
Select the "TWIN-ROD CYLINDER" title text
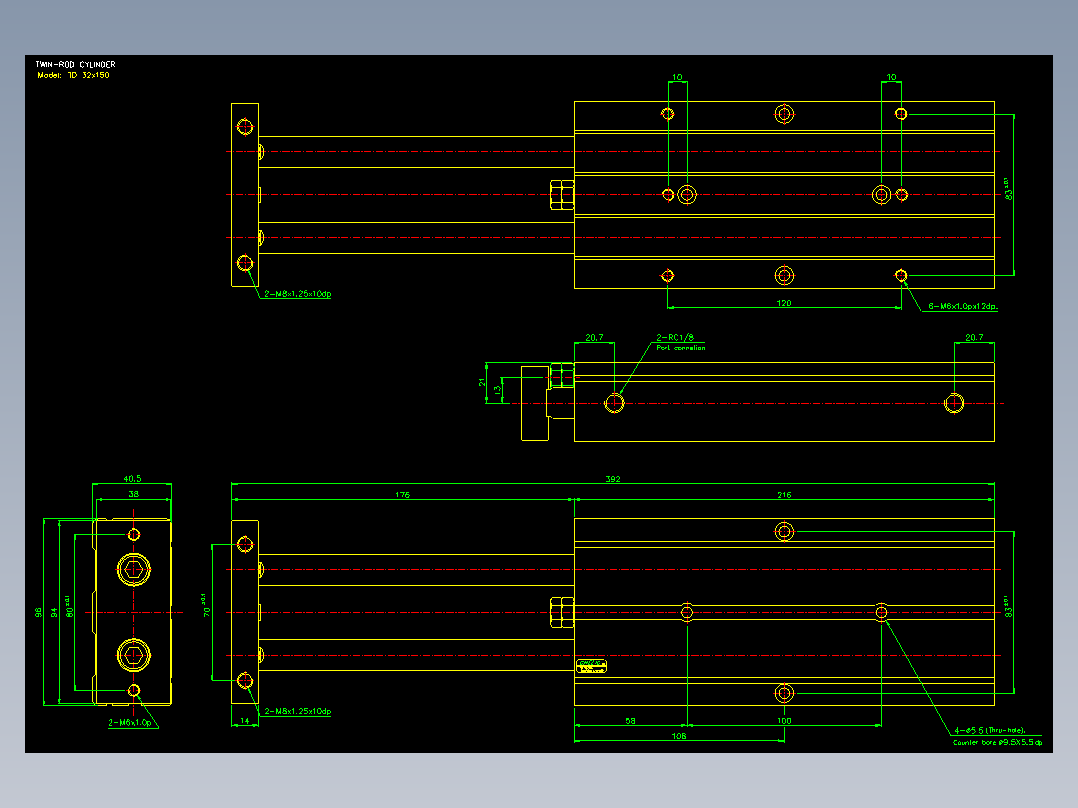tap(76, 65)
